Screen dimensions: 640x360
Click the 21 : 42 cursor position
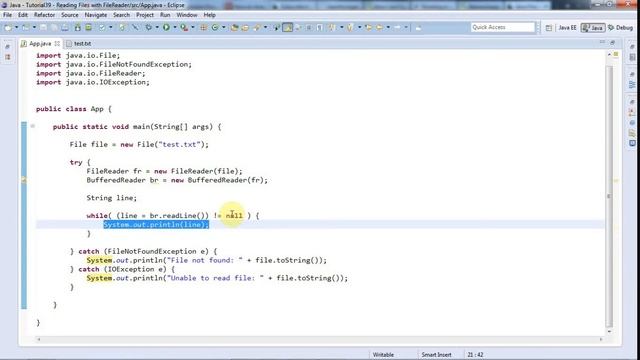(x=475, y=355)
